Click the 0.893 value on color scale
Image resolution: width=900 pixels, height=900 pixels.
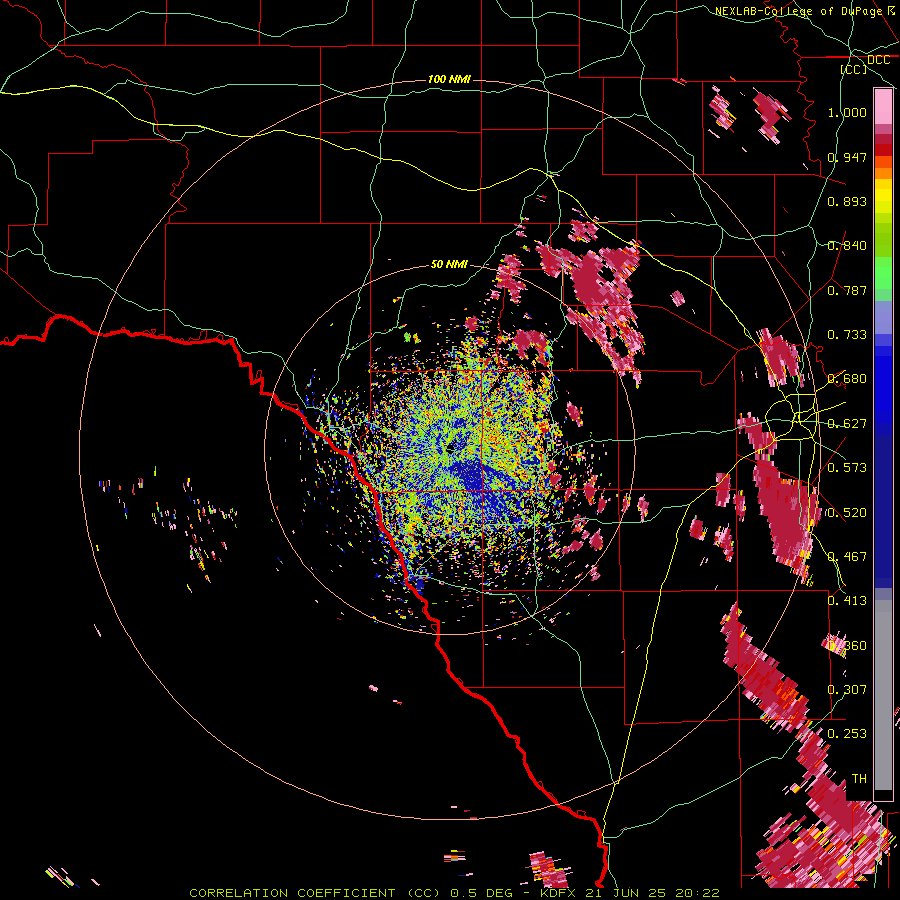(x=847, y=201)
